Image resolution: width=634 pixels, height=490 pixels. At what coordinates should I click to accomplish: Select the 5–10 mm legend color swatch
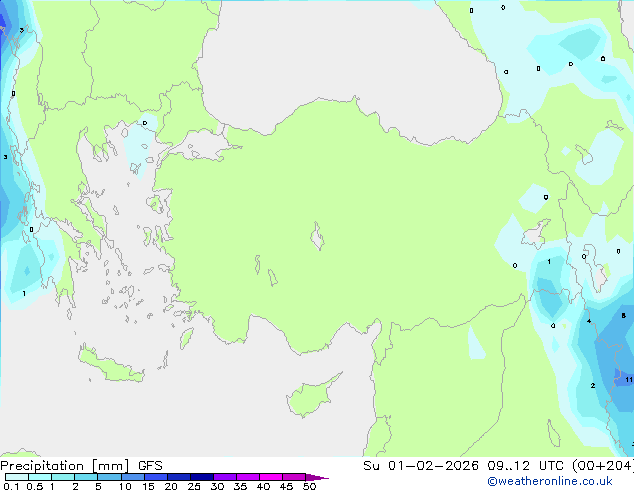[x=109, y=477]
